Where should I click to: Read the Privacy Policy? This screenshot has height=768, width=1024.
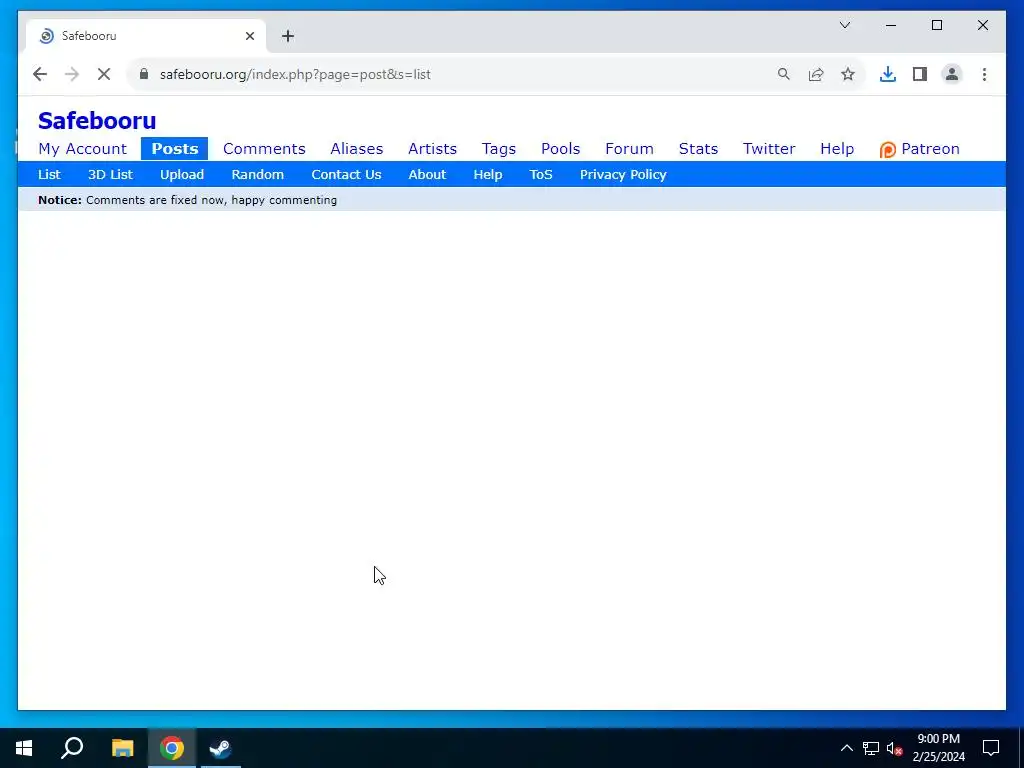pos(623,174)
